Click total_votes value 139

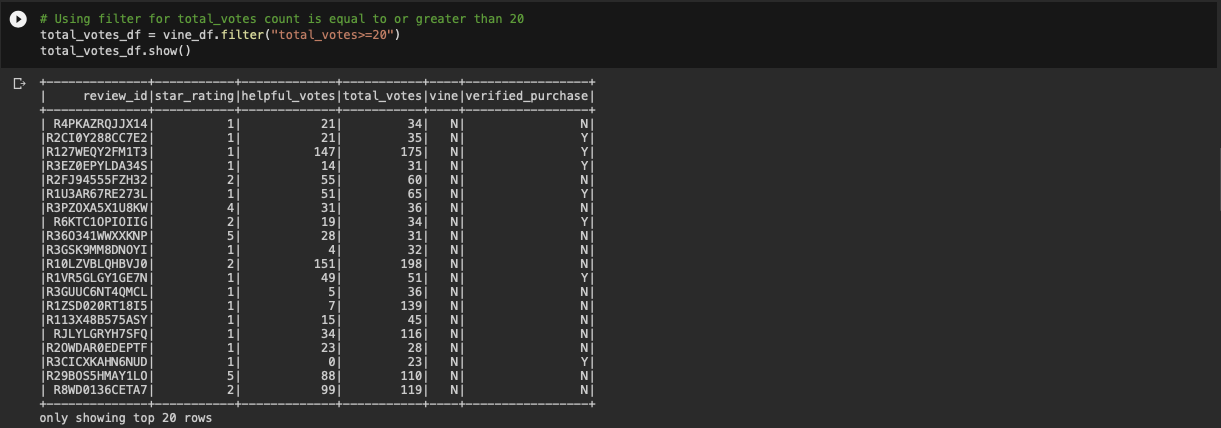coord(412,306)
